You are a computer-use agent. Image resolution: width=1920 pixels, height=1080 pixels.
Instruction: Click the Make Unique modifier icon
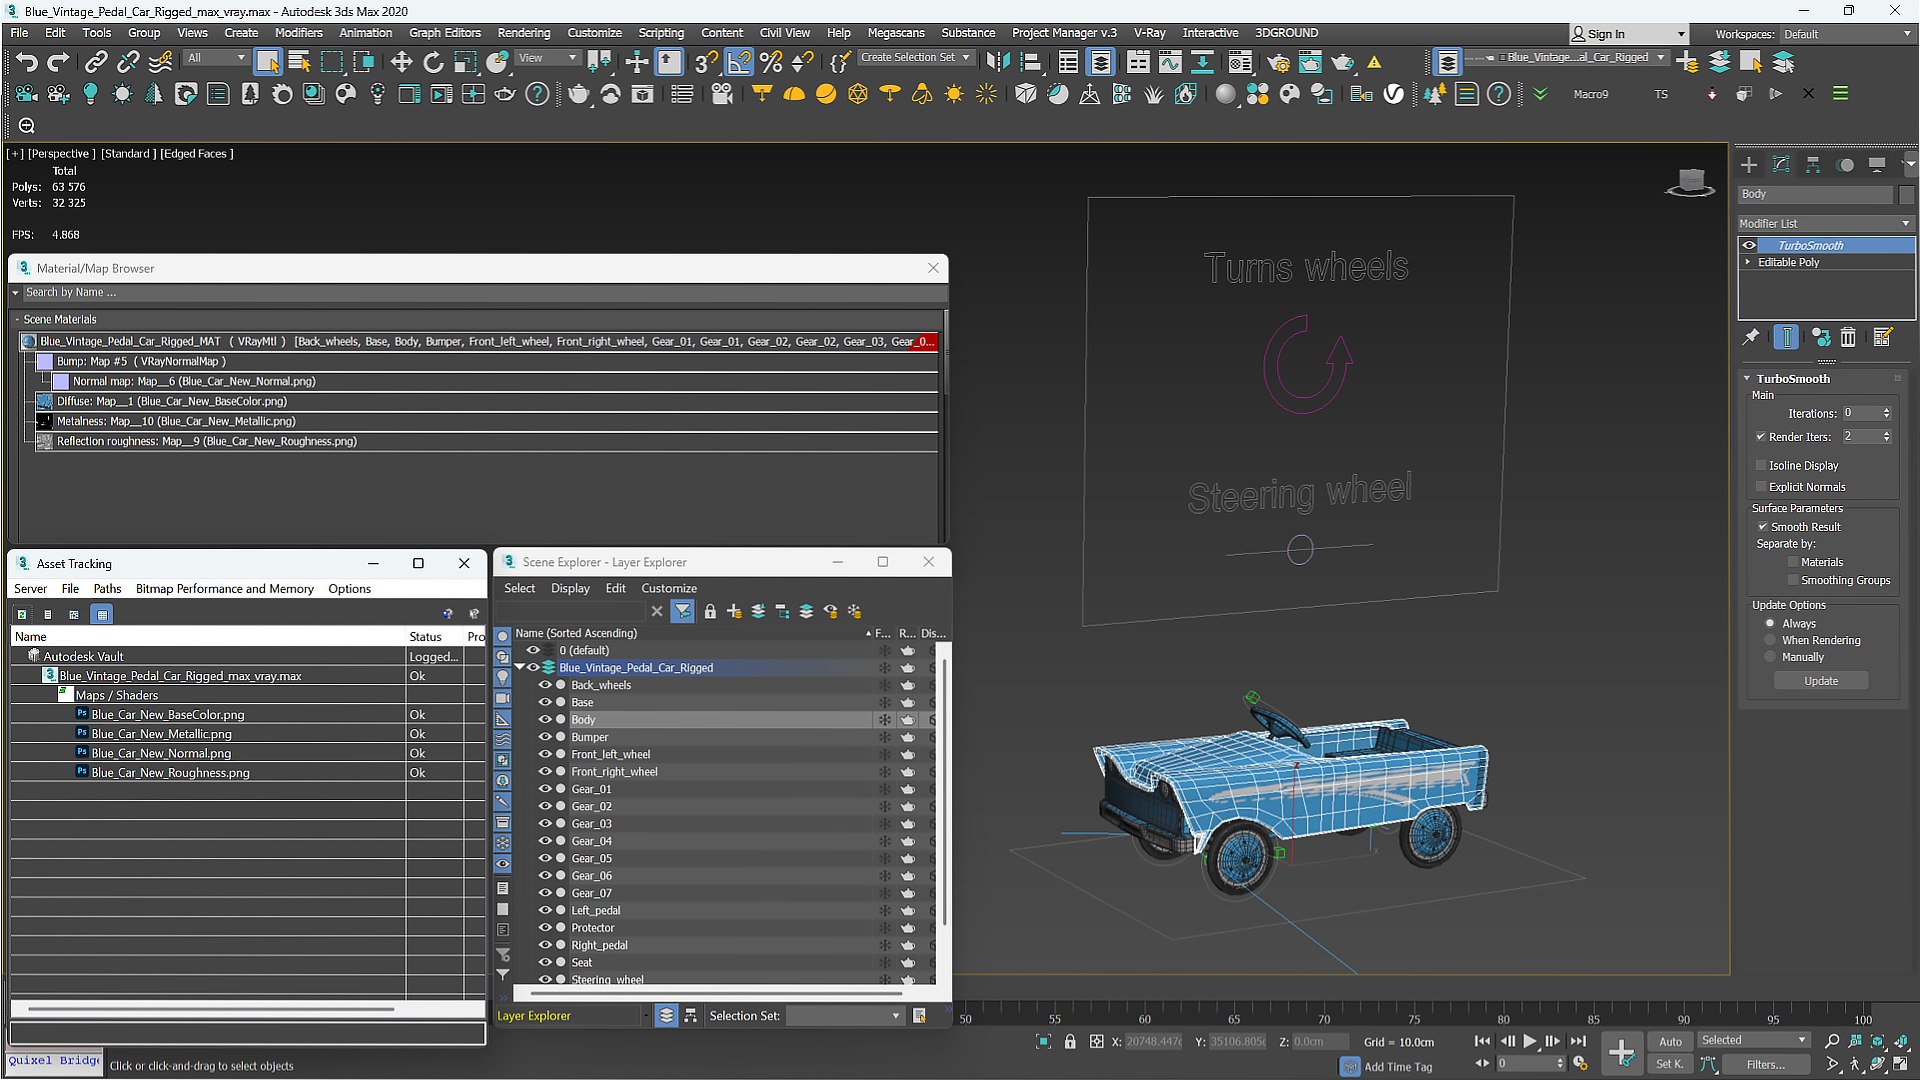[x=1820, y=338]
